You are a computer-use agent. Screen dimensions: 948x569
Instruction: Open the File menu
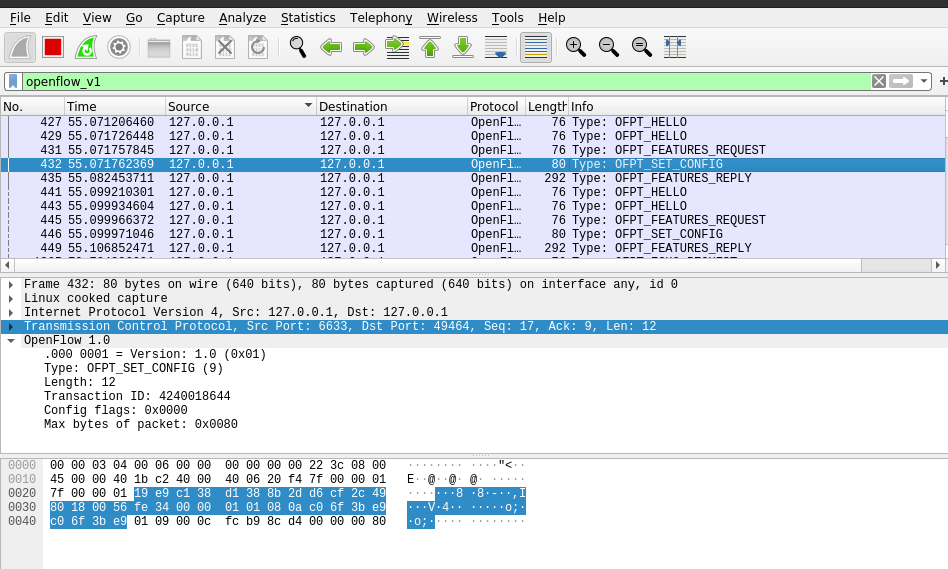click(20, 18)
